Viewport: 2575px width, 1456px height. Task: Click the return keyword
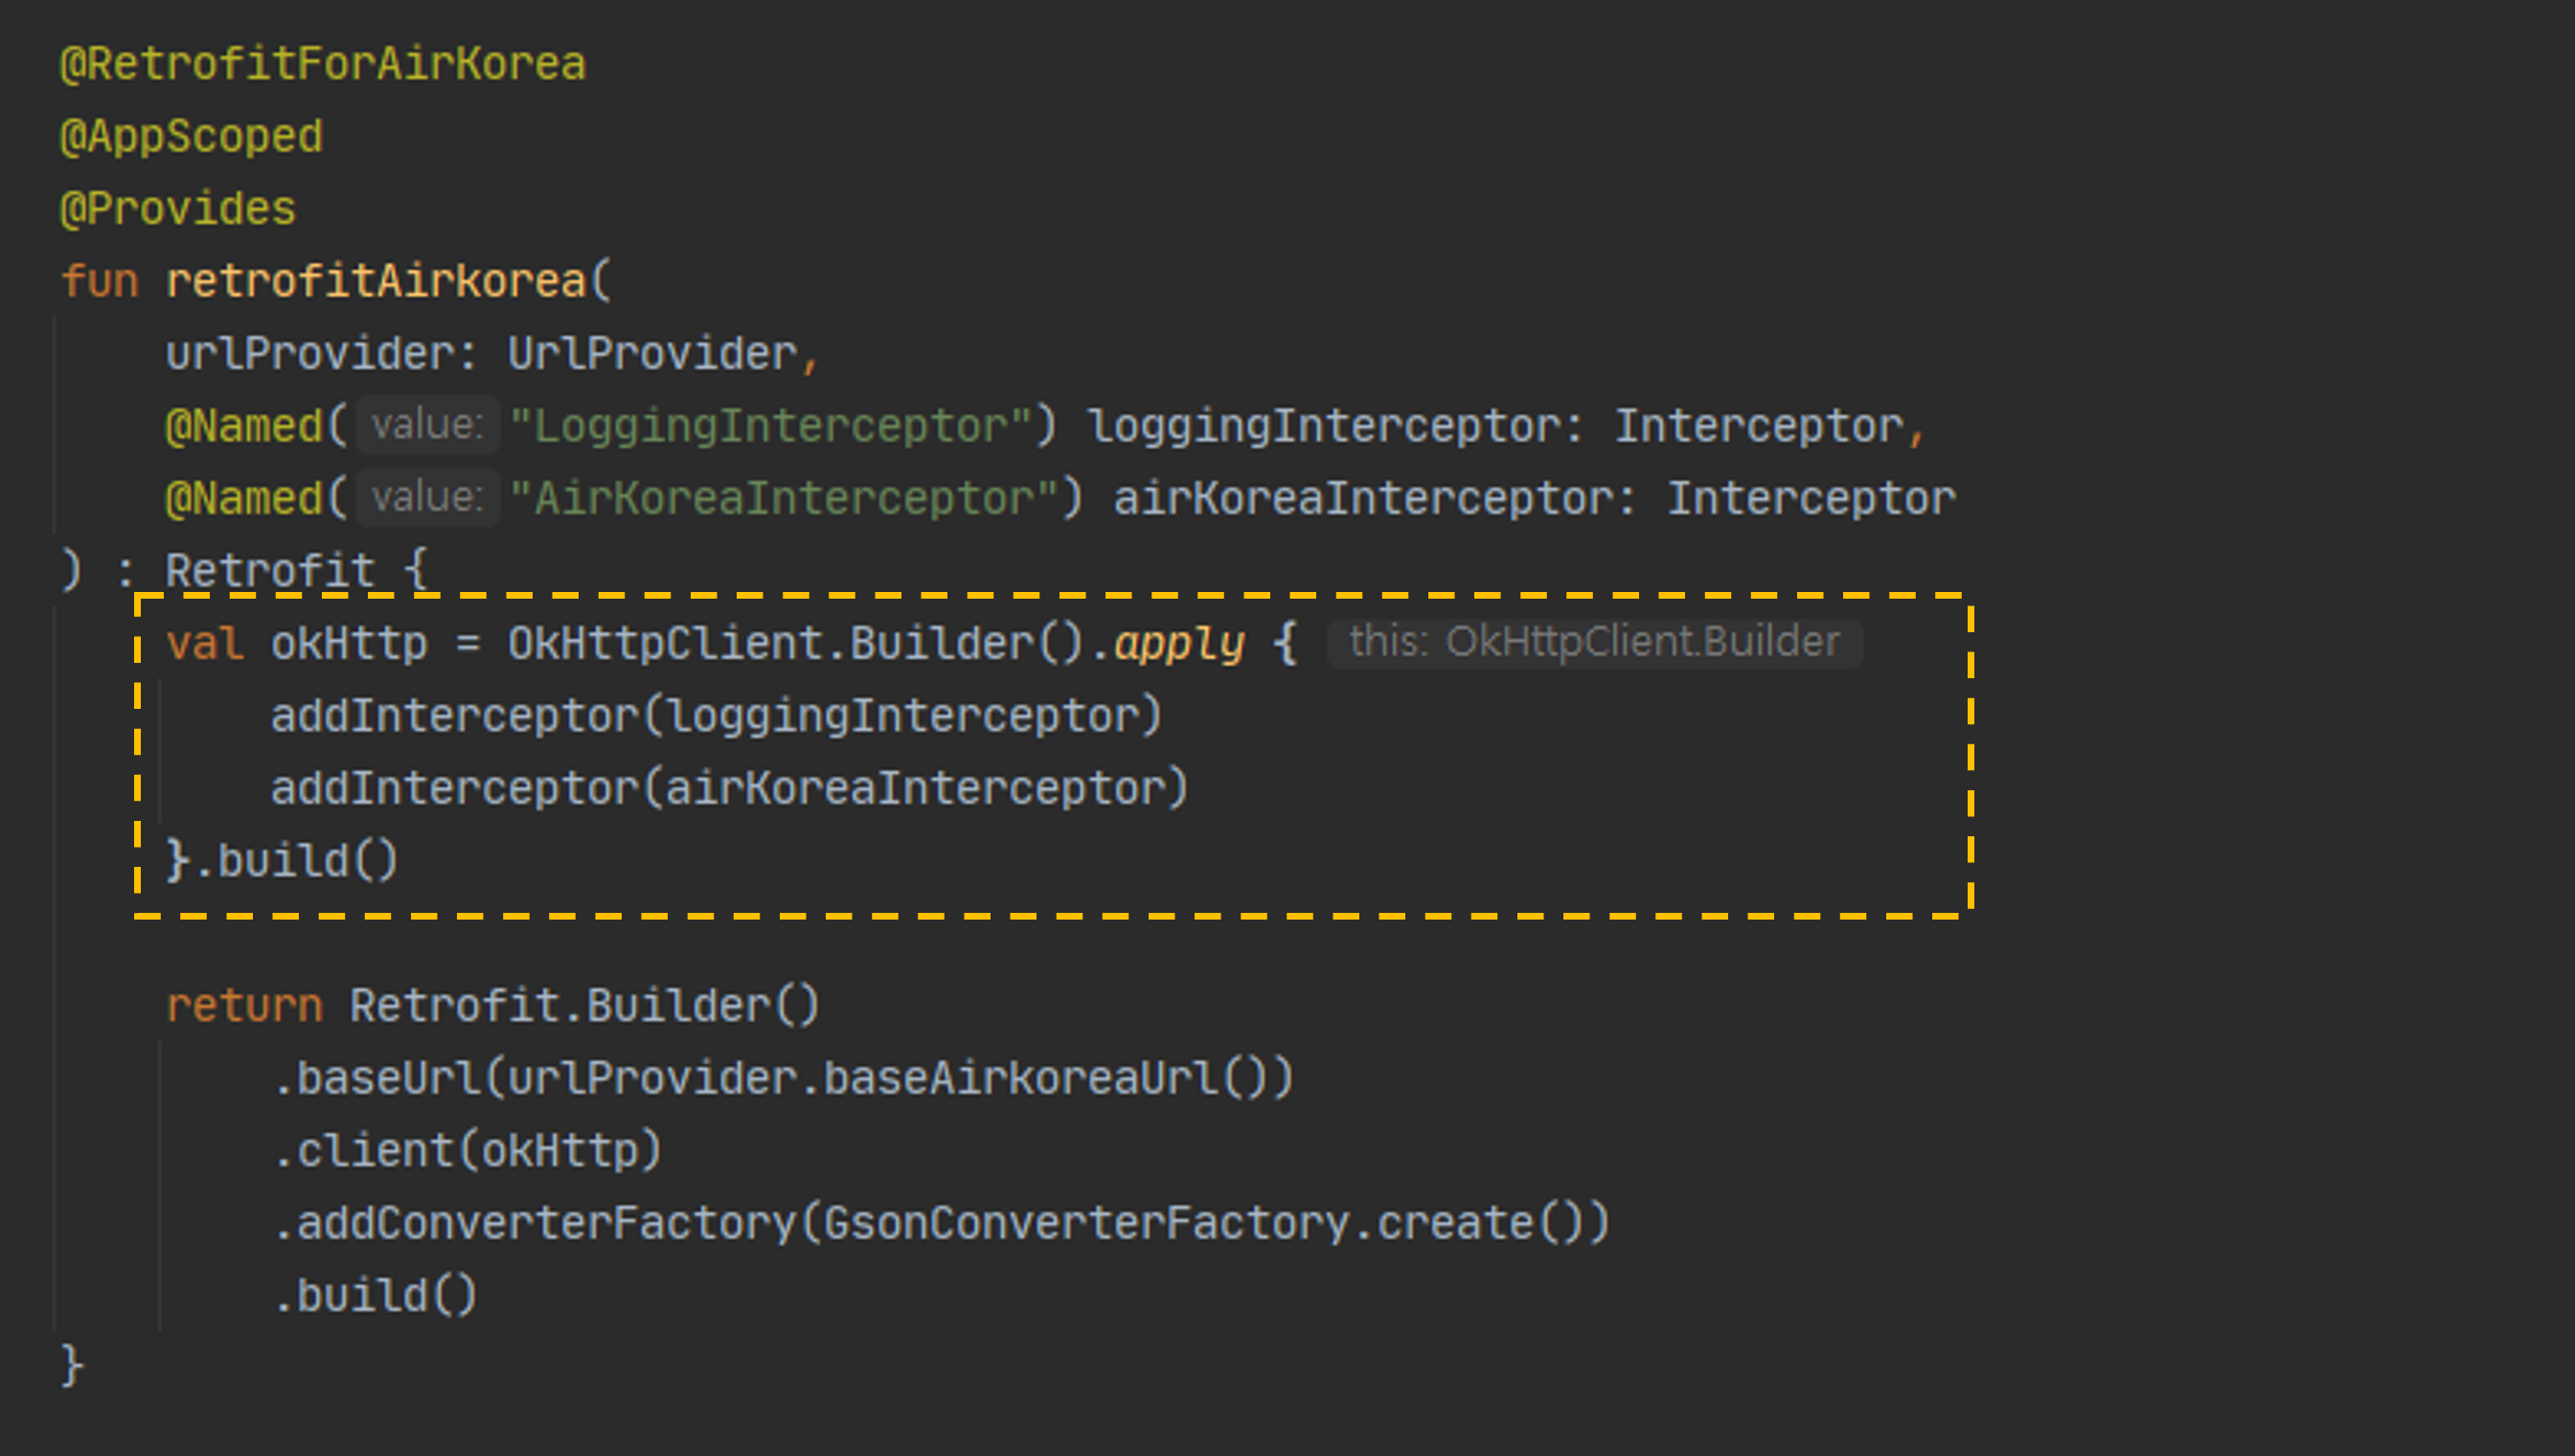(x=244, y=1006)
